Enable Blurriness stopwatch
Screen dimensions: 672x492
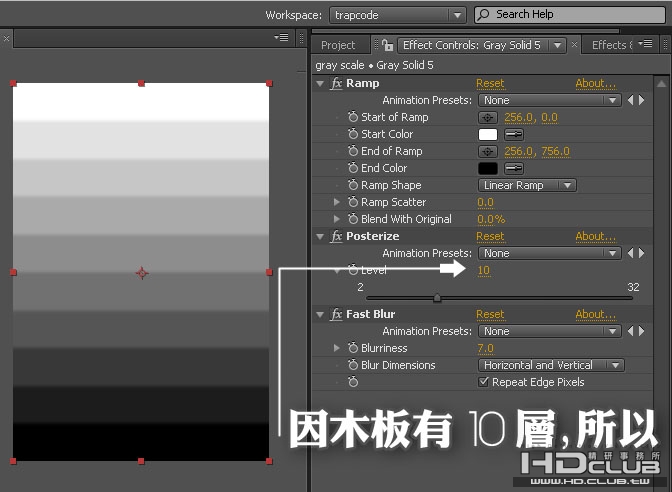click(353, 348)
